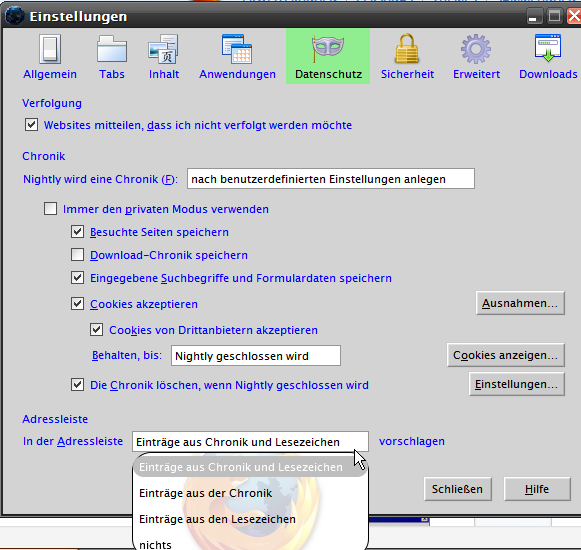Switch to the Inhalt label

164,74
